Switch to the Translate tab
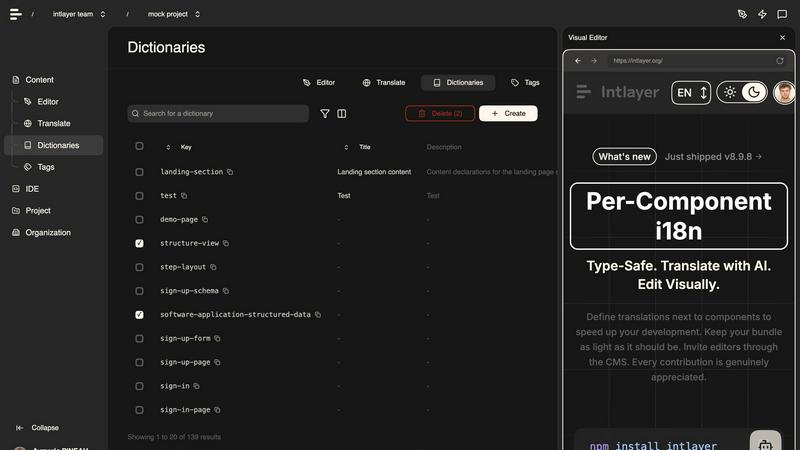Viewport: 800px width, 450px height. point(384,83)
